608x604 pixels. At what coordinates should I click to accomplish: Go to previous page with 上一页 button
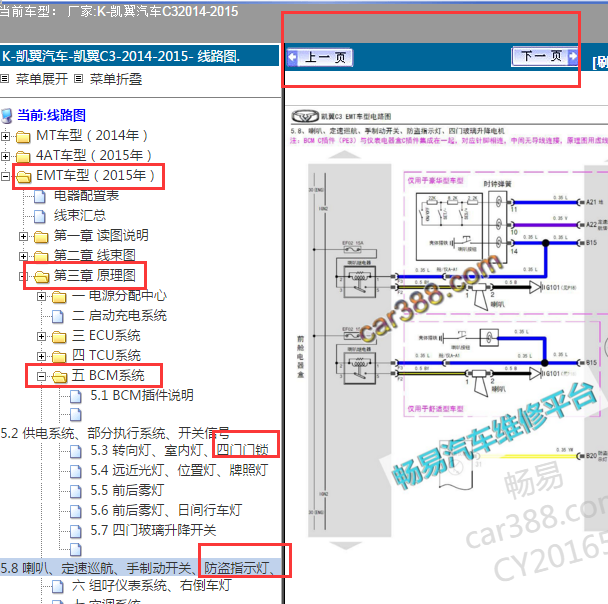320,58
